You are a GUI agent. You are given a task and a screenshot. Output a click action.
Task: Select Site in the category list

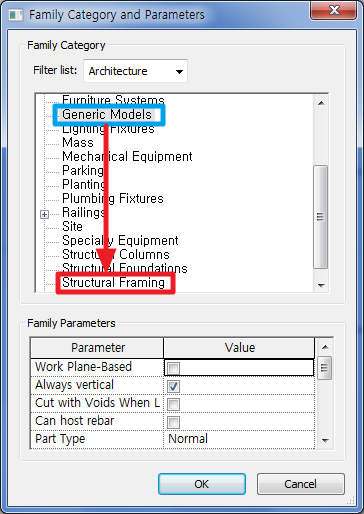click(72, 227)
